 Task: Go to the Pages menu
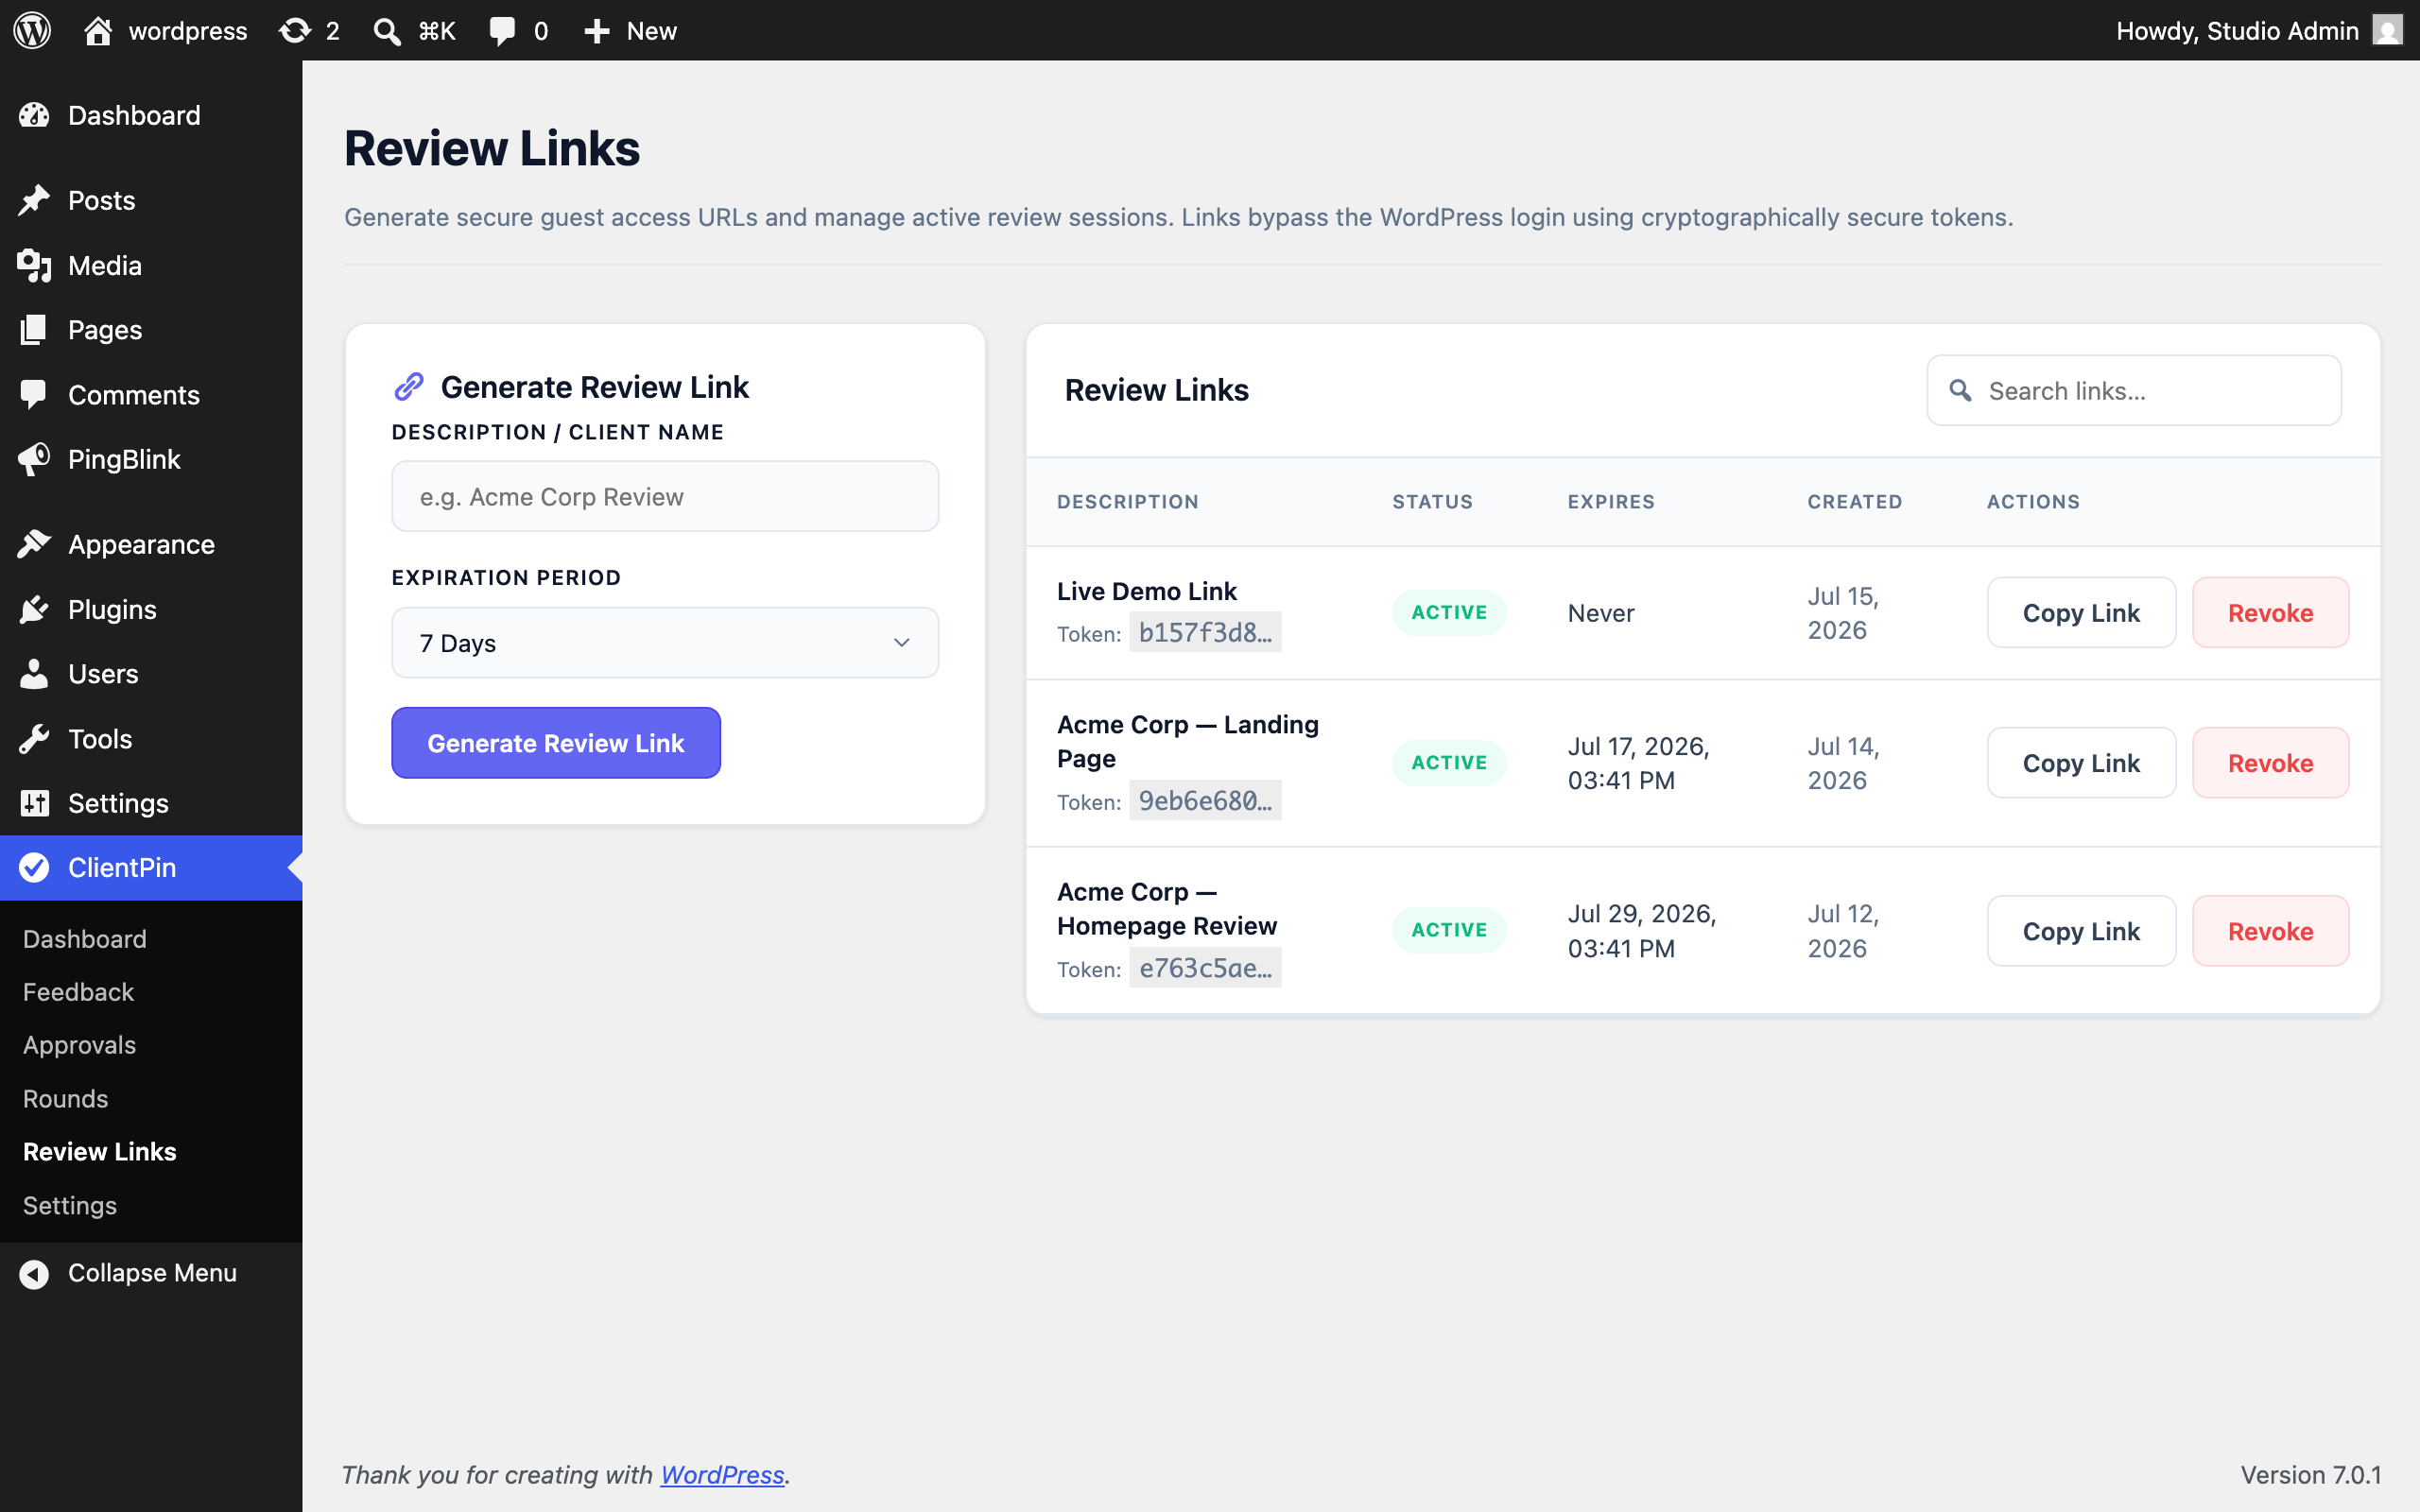tap(151, 329)
